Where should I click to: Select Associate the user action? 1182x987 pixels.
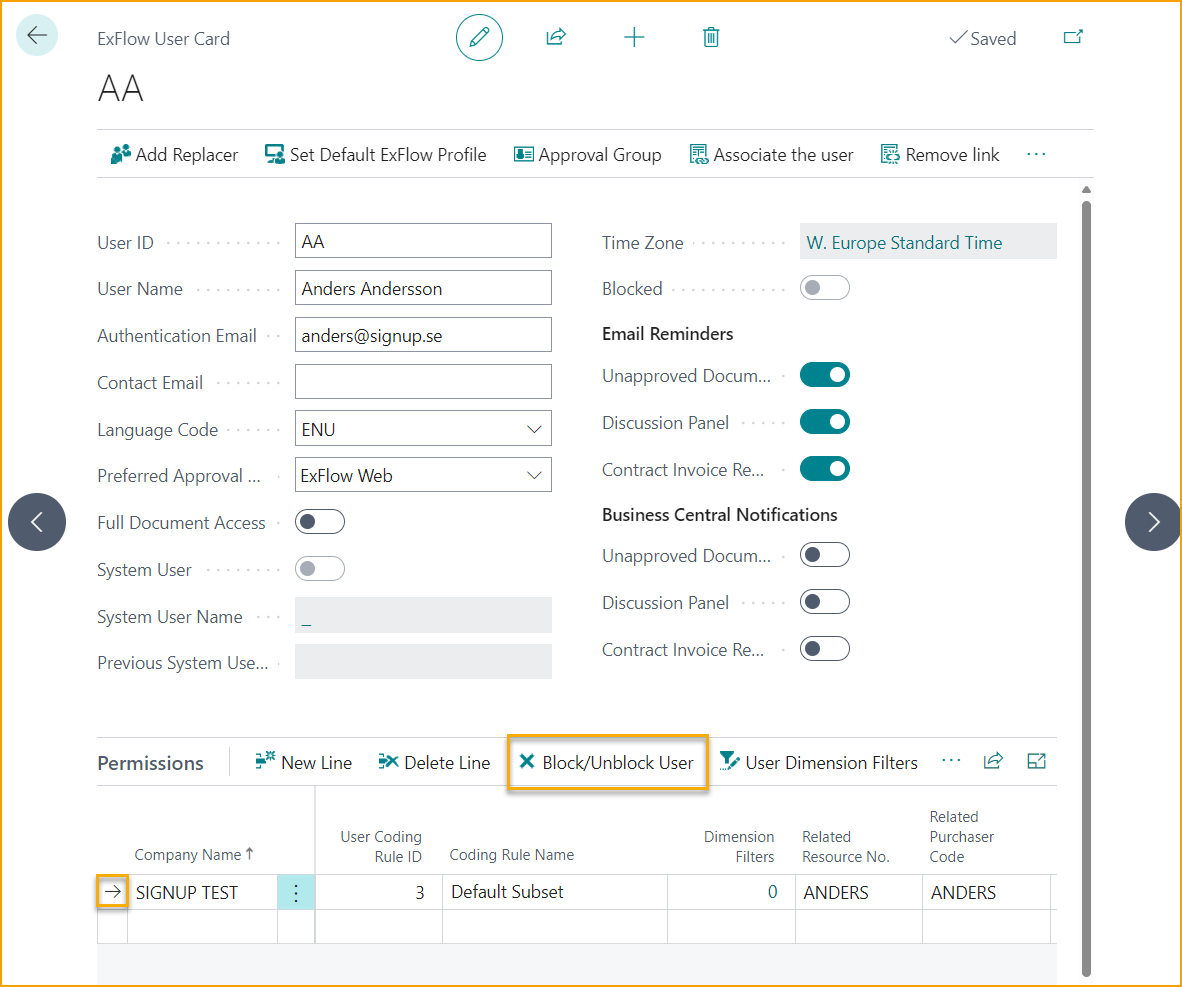(771, 155)
